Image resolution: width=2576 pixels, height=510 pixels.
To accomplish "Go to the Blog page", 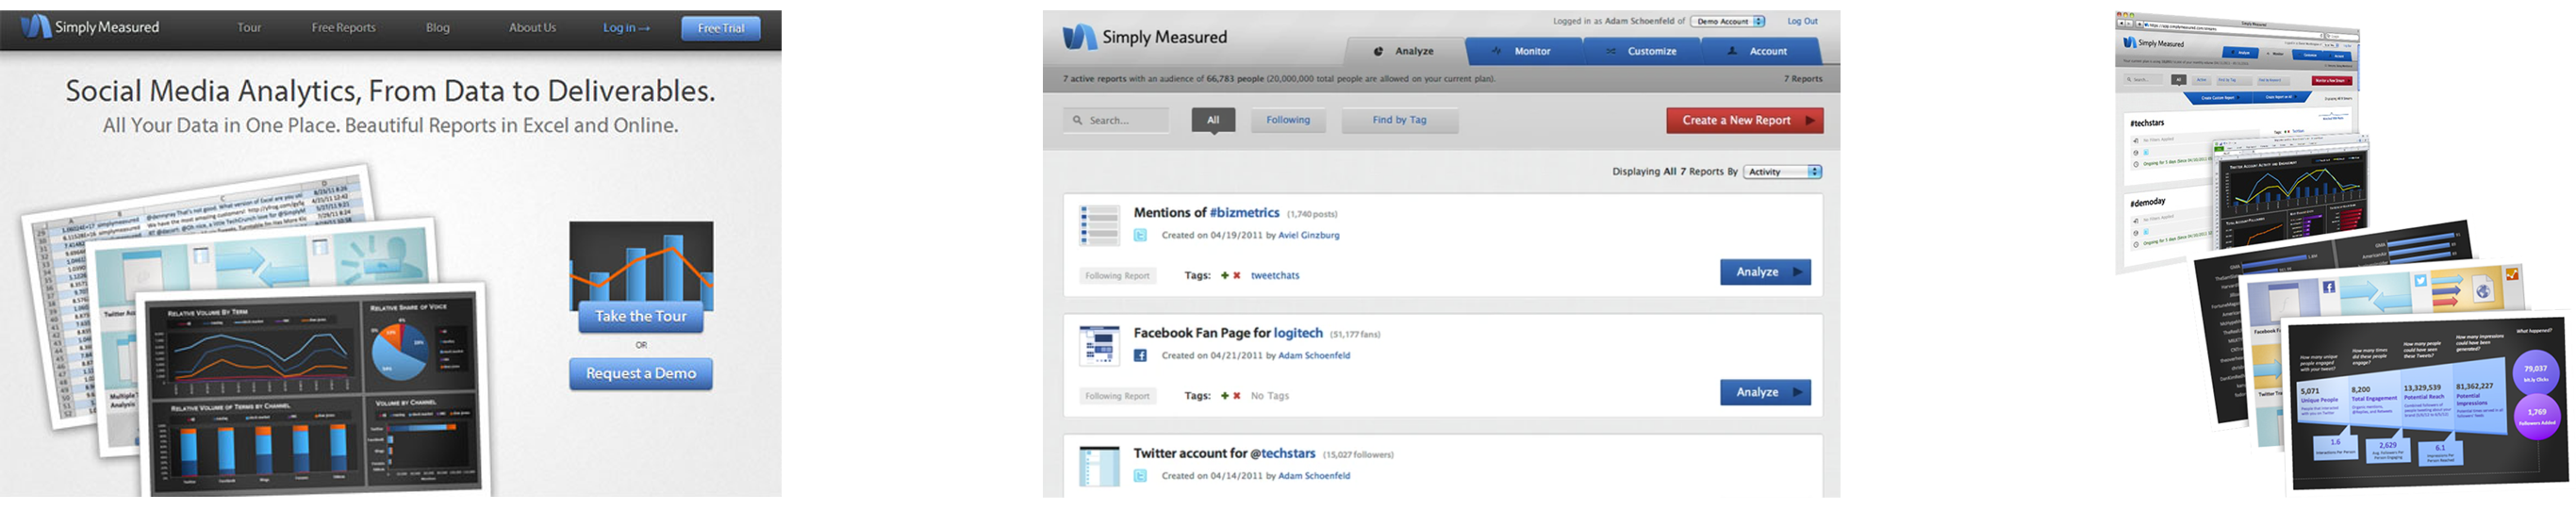I will [x=438, y=28].
